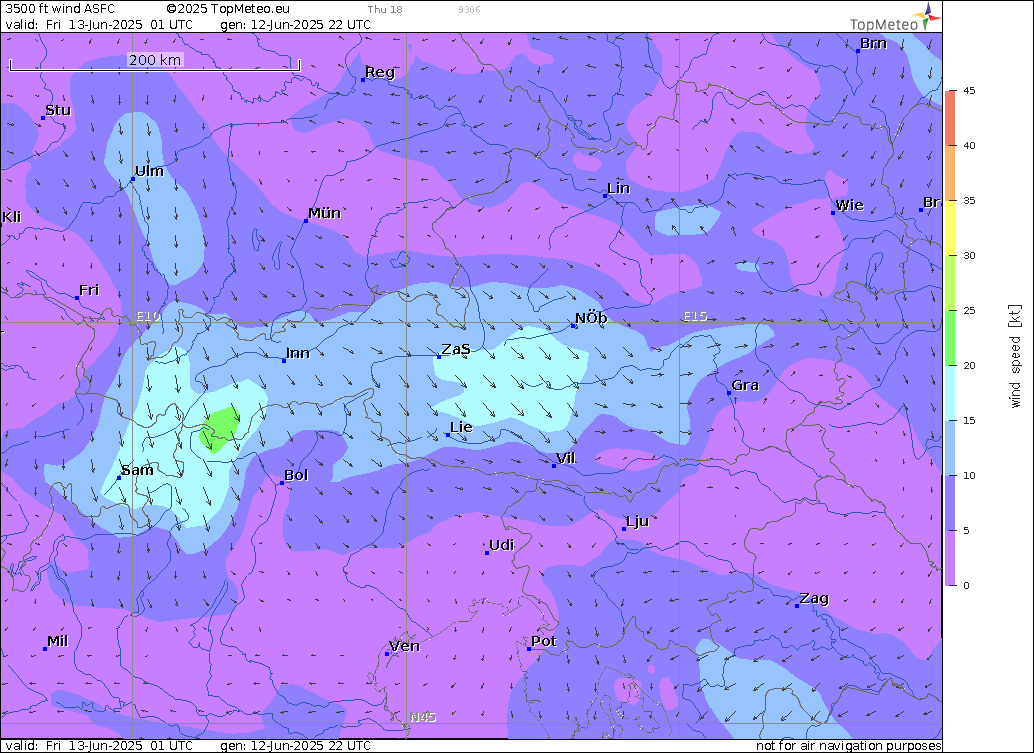
Task: Select the Stu city label
Action: point(58,110)
